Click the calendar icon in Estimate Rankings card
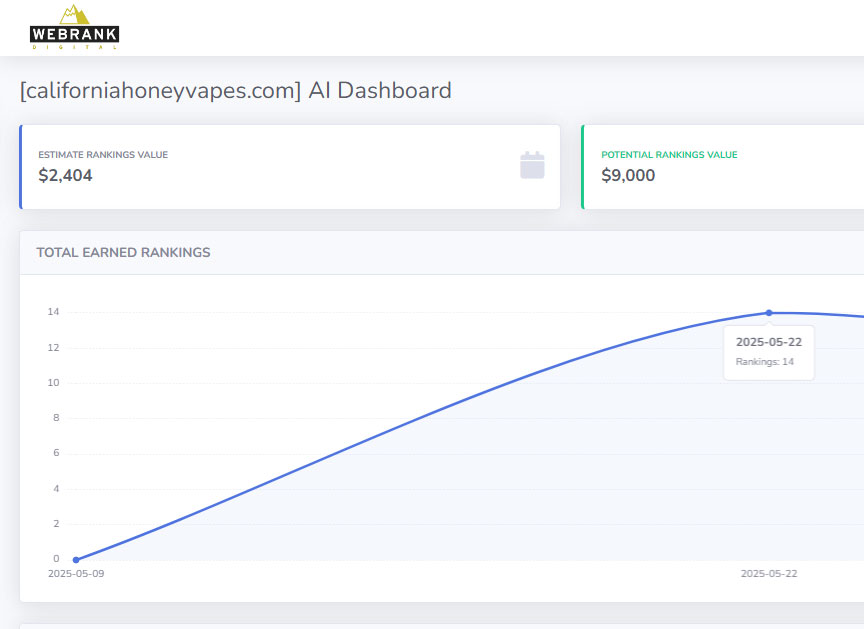864x629 pixels. [x=532, y=166]
